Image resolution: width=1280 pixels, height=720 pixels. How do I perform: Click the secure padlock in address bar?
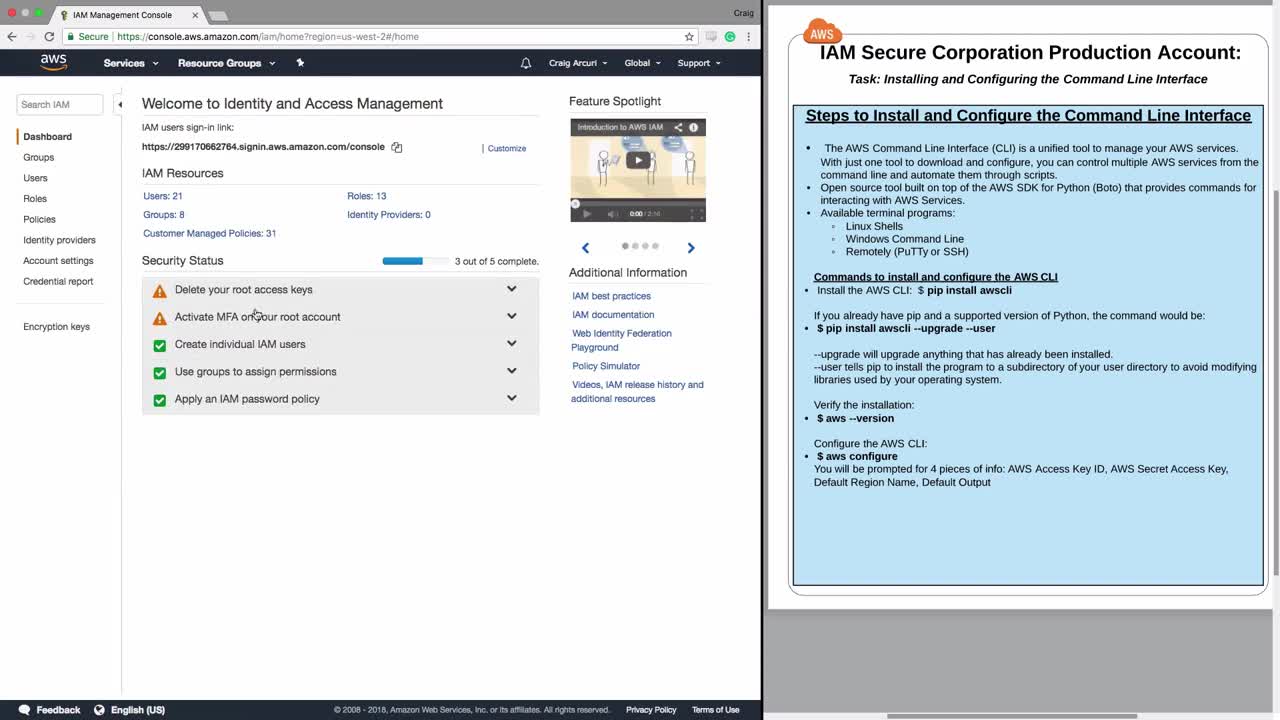[71, 37]
